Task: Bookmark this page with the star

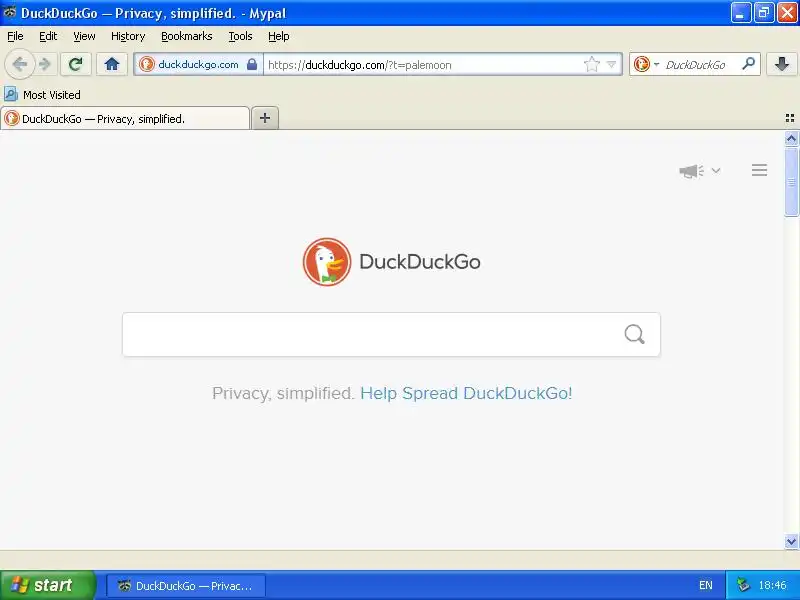Action: click(591, 64)
